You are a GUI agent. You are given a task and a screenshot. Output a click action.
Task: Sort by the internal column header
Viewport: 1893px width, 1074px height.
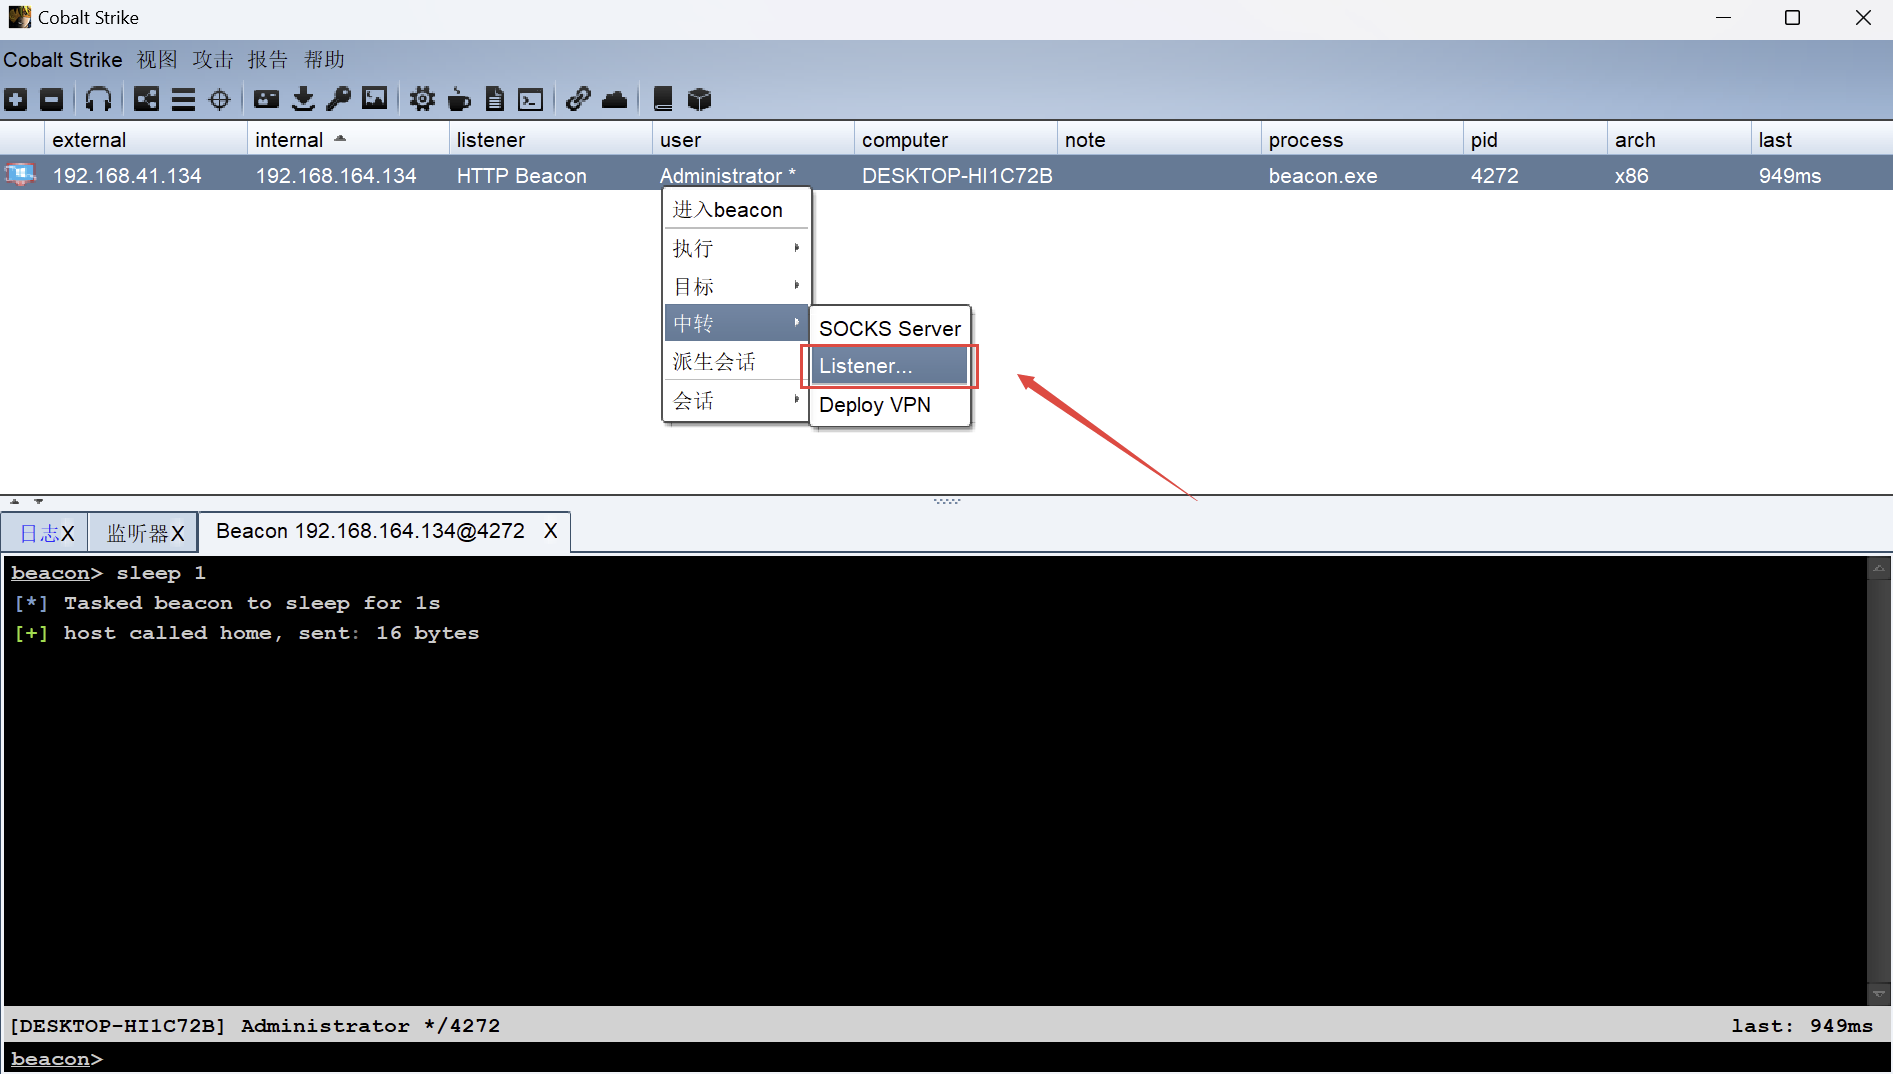click(348, 140)
